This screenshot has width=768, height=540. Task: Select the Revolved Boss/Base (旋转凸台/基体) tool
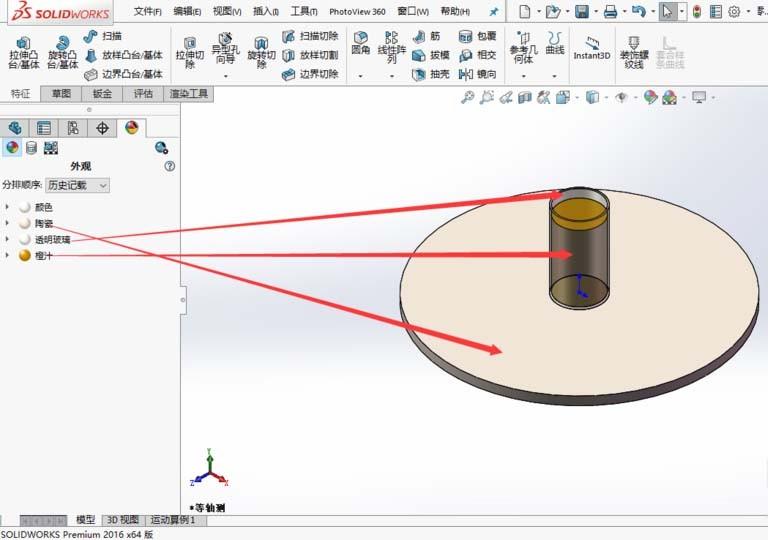62,53
